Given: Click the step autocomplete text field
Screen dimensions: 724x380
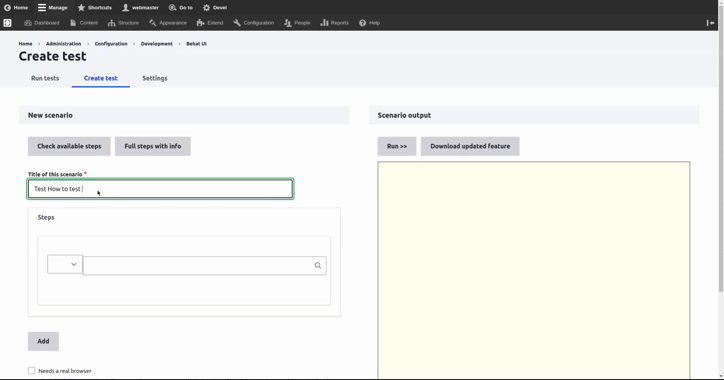Looking at the screenshot, I should [205, 265].
